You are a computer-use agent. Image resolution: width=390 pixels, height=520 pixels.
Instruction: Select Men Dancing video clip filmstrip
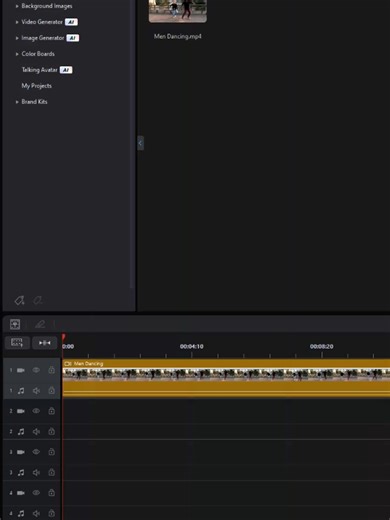[226, 374]
